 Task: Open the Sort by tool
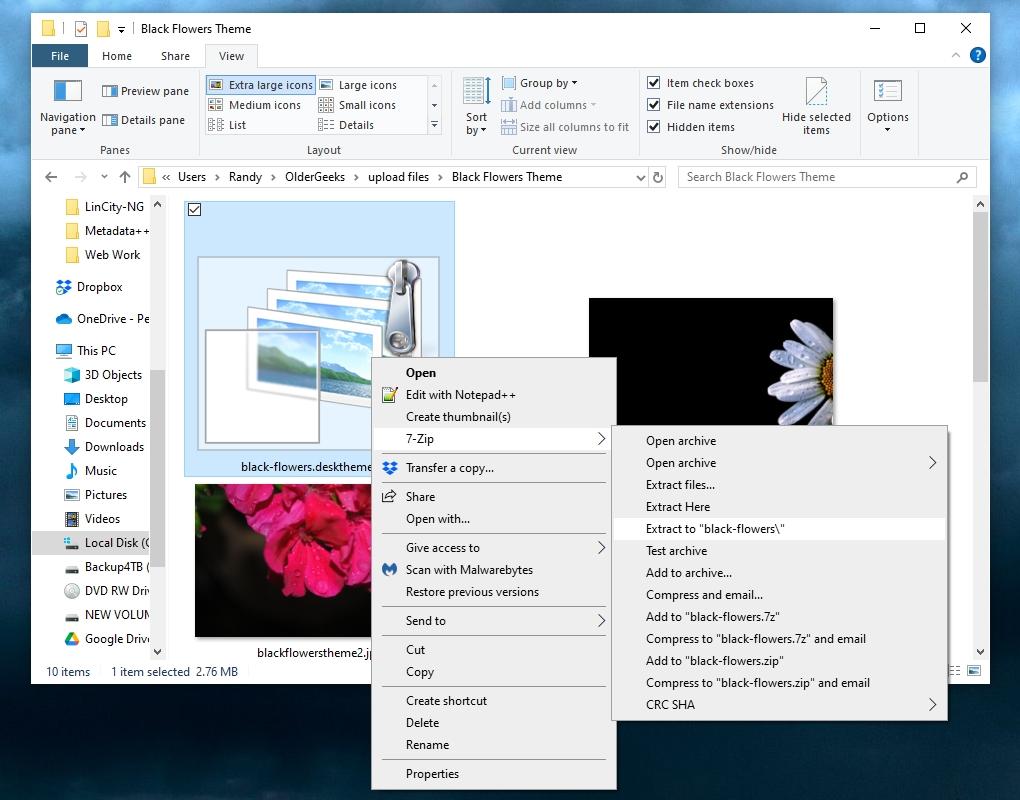(x=475, y=104)
